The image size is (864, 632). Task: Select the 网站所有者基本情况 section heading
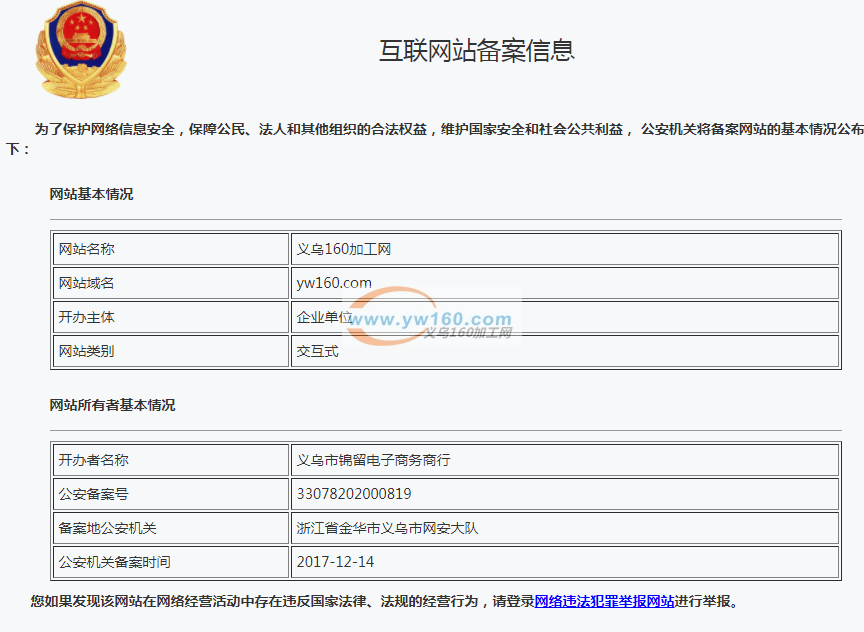click(x=112, y=405)
